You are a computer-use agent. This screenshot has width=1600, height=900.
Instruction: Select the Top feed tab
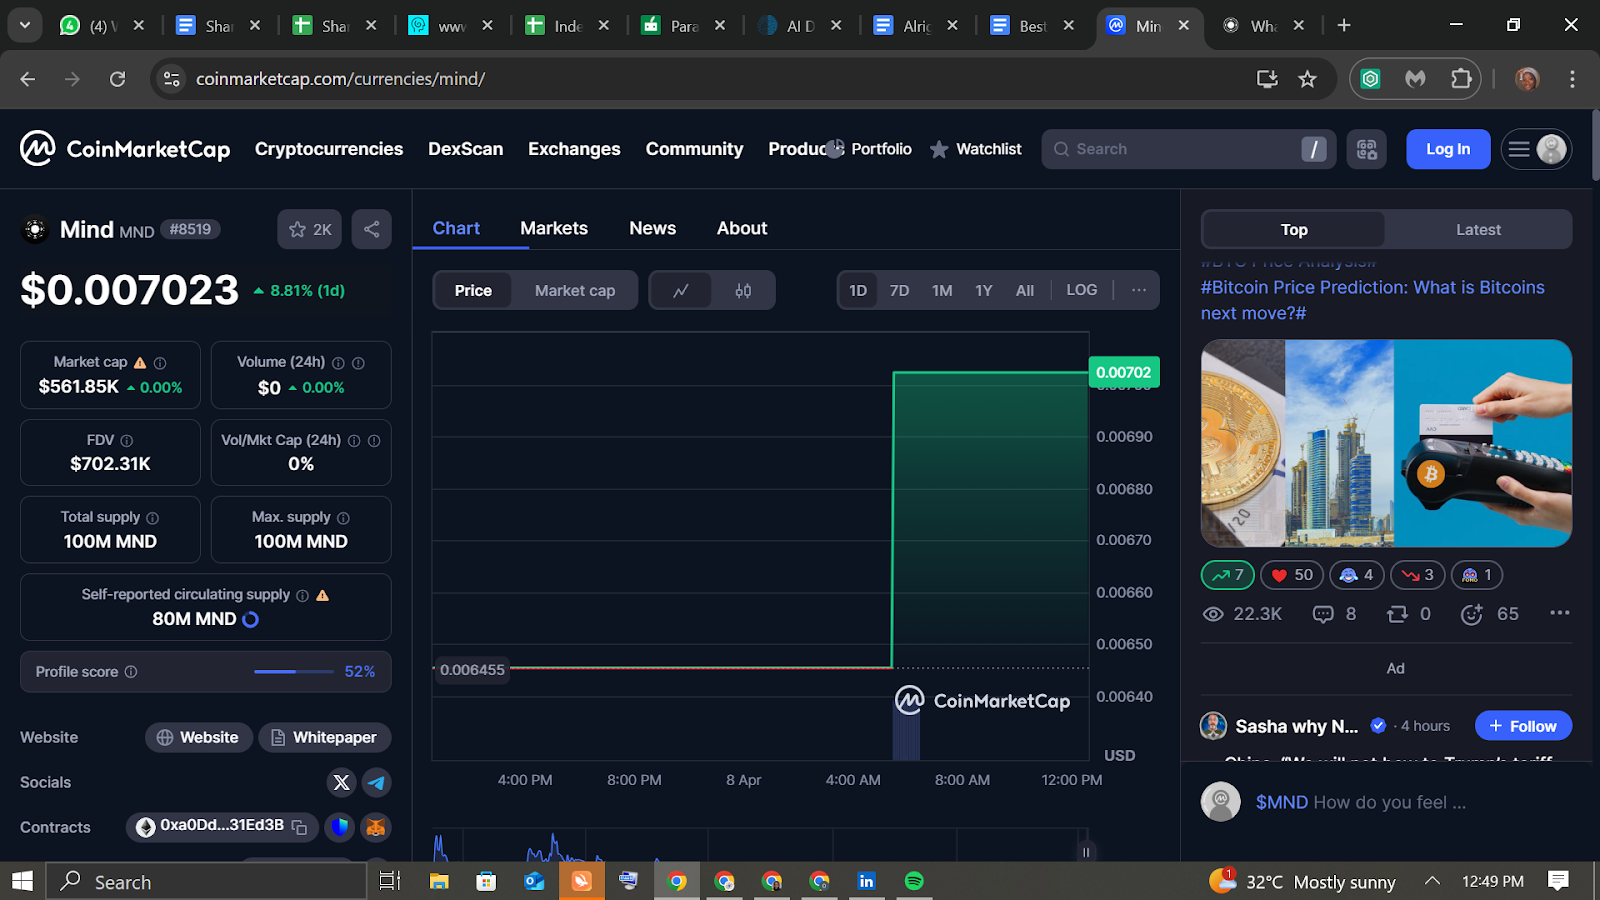[x=1294, y=229]
